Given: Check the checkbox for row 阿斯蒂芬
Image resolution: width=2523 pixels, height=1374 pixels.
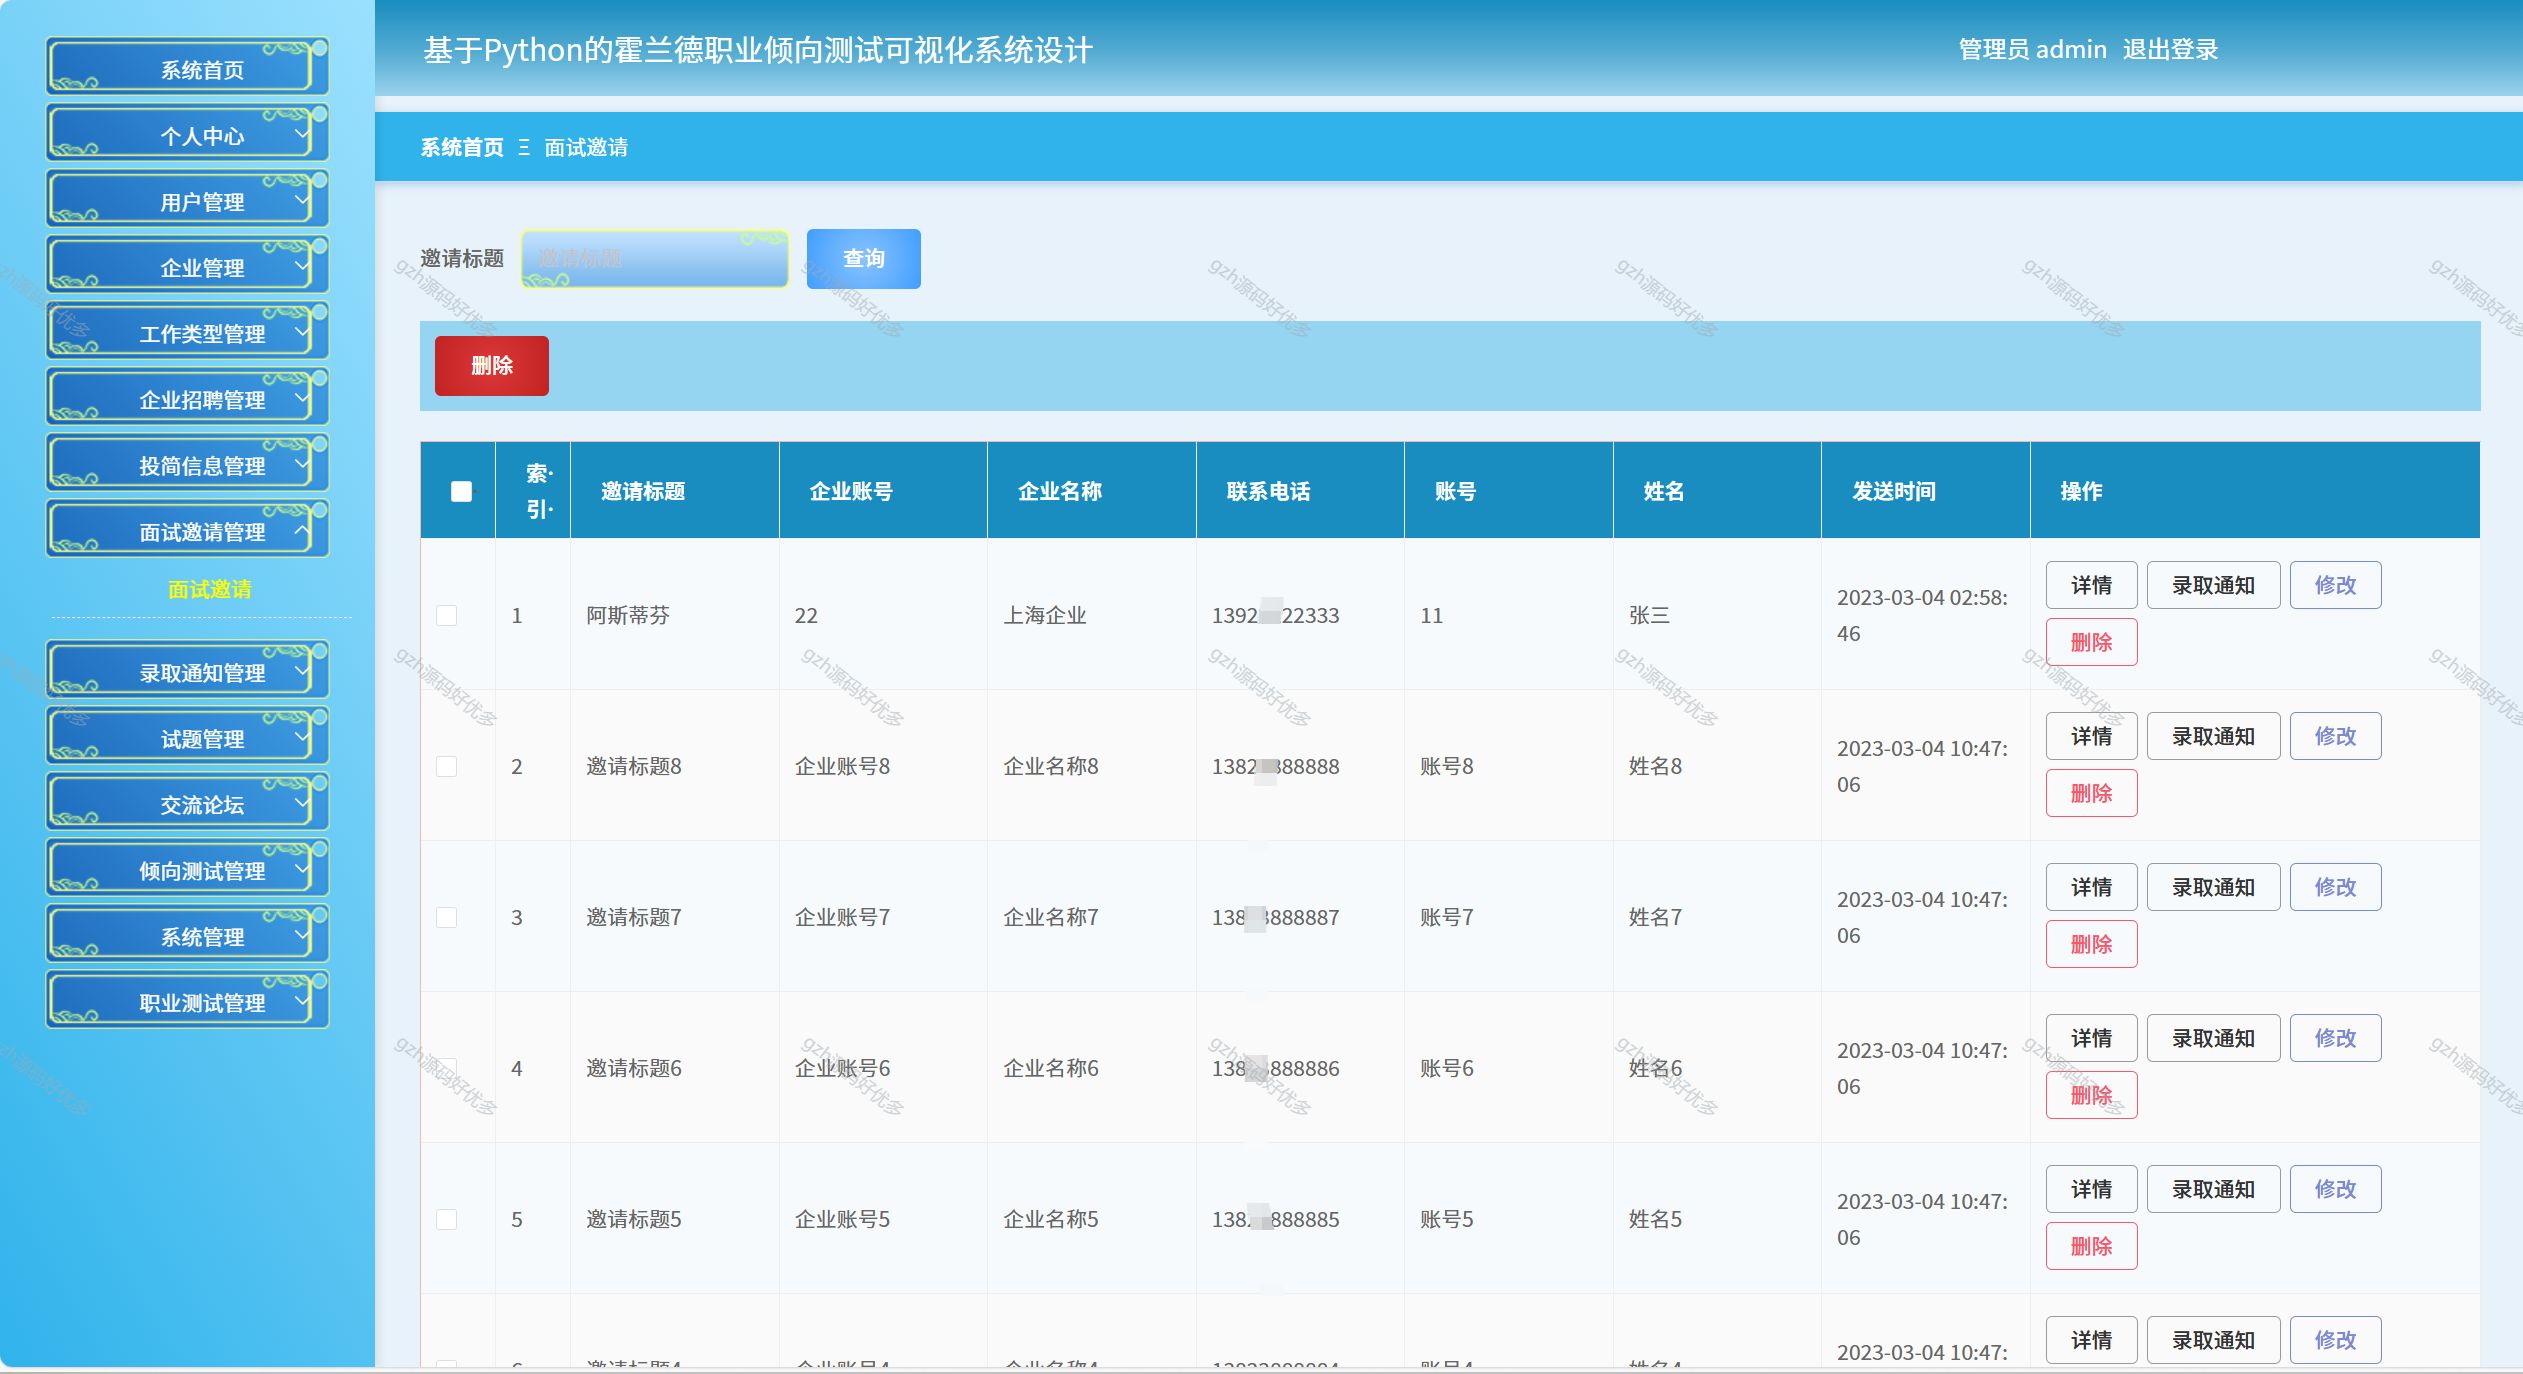Looking at the screenshot, I should (447, 615).
